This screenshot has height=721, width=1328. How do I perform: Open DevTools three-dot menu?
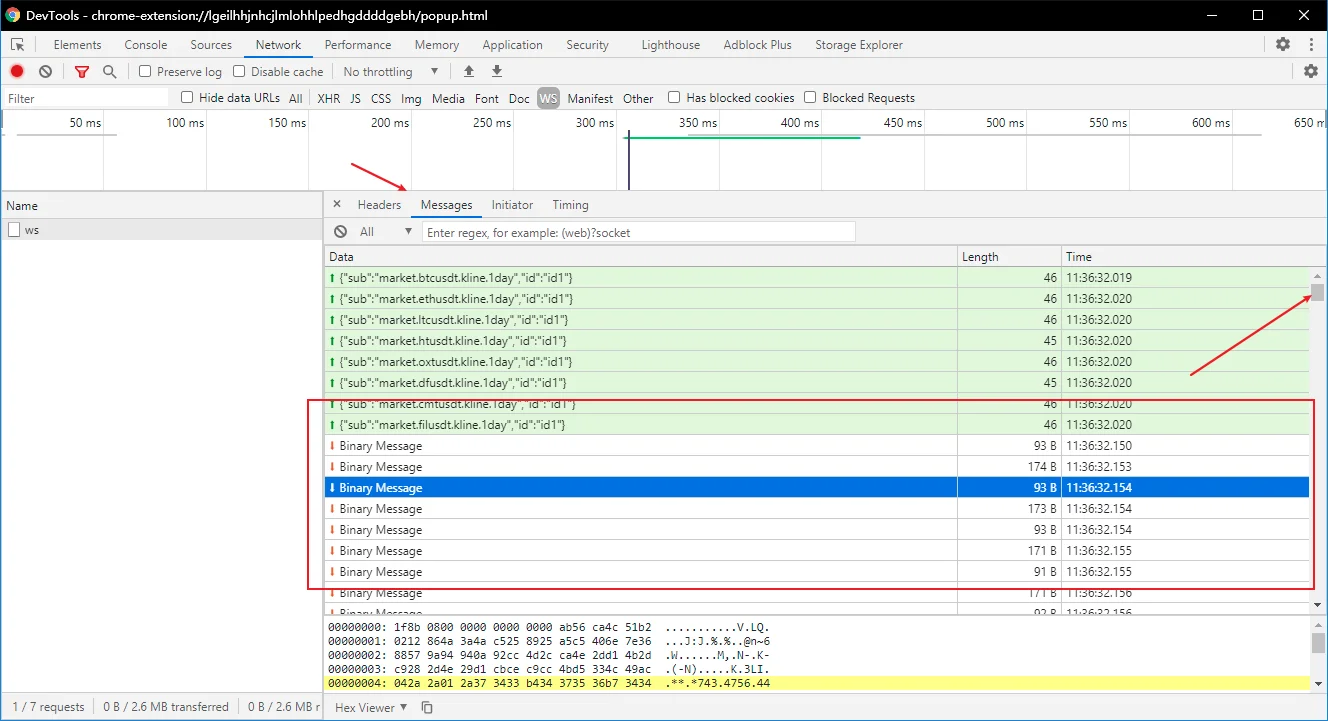1311,44
